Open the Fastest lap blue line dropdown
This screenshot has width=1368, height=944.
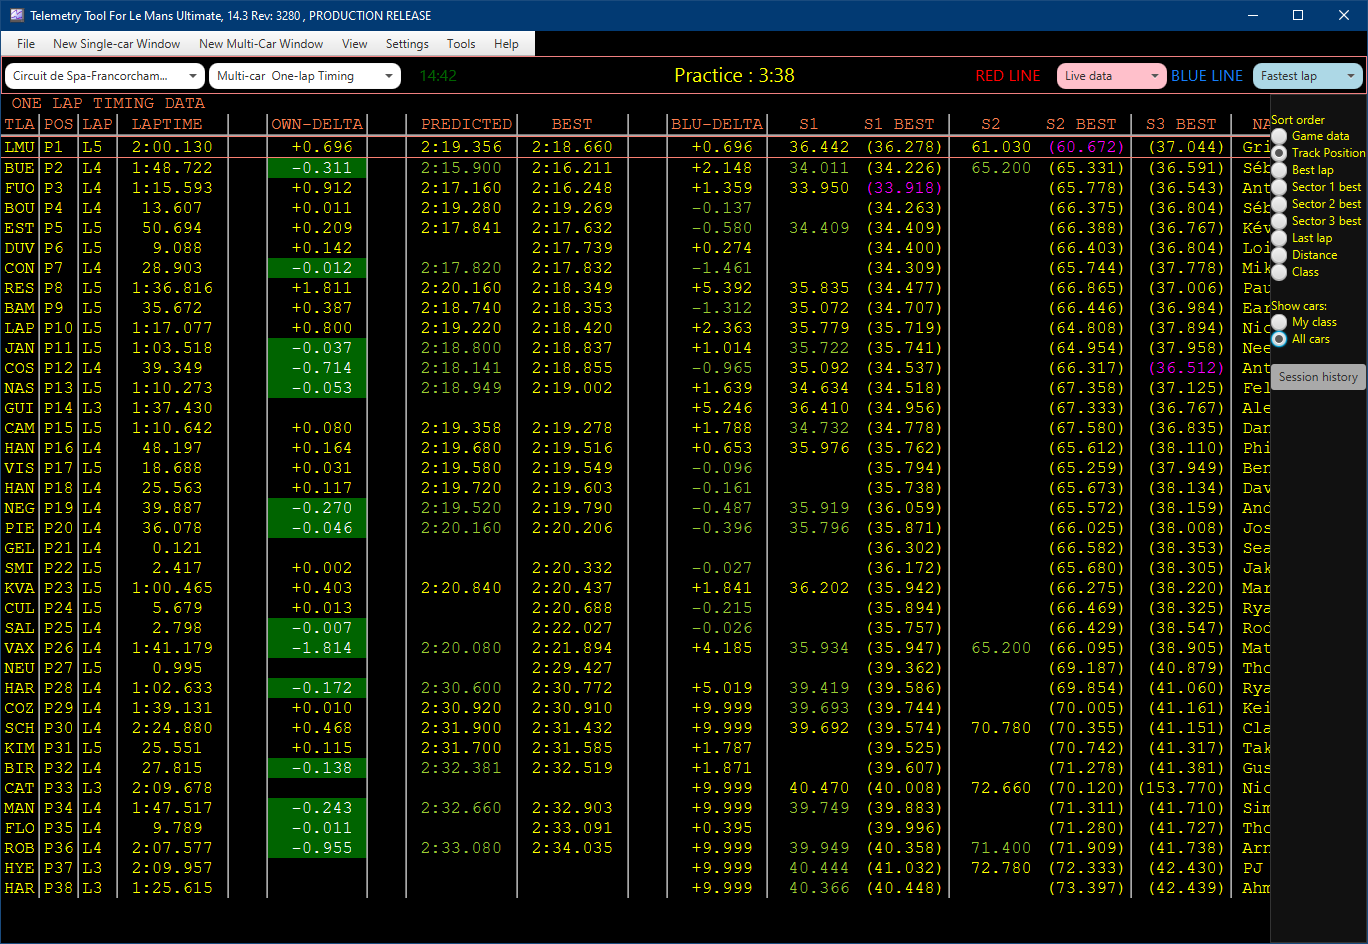[1308, 76]
